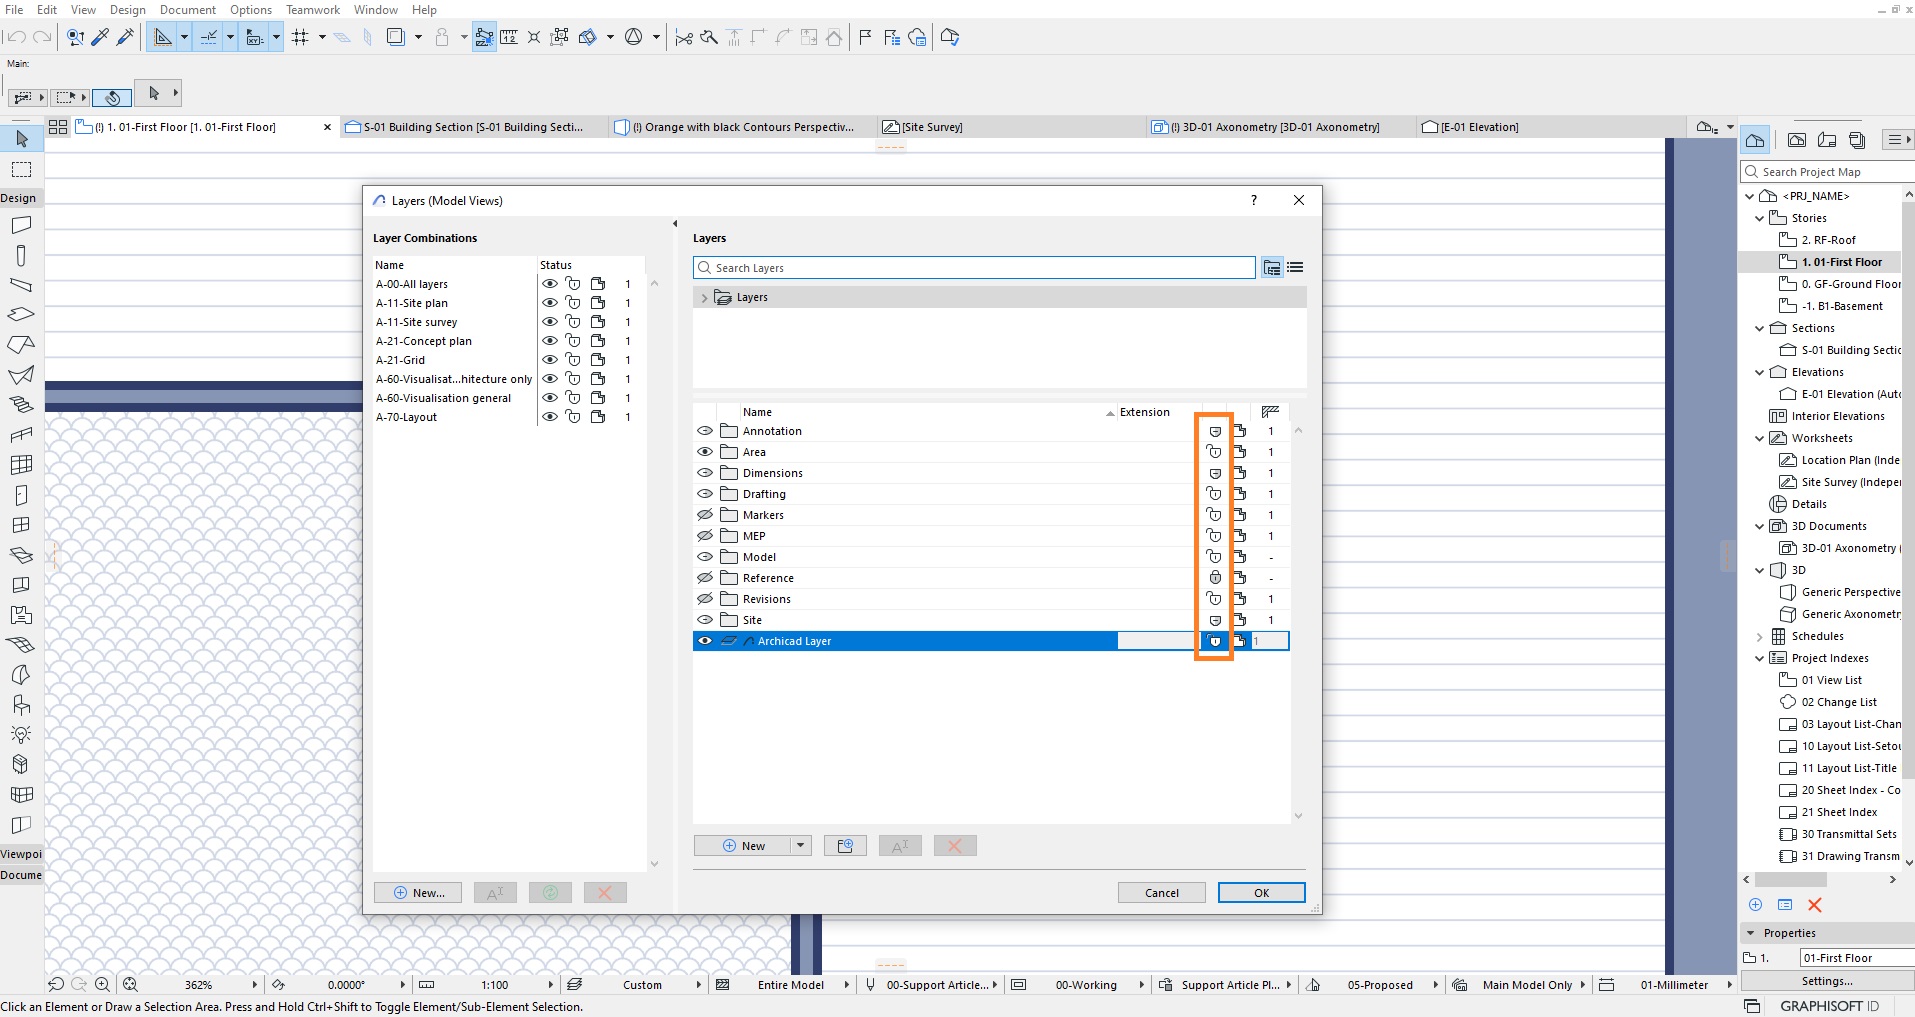
Task: Click Cancel in Layers dialog
Action: point(1161,893)
